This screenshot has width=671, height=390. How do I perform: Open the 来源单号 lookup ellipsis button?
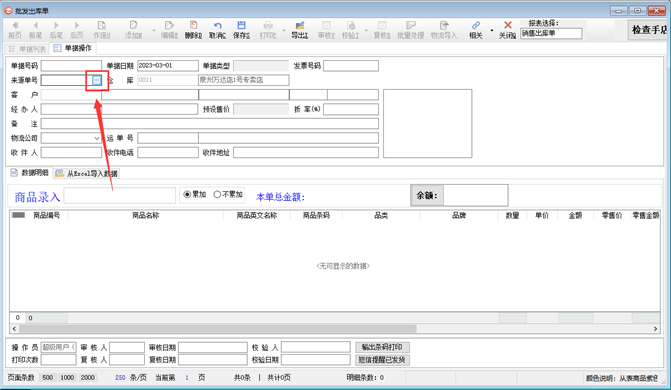(97, 80)
